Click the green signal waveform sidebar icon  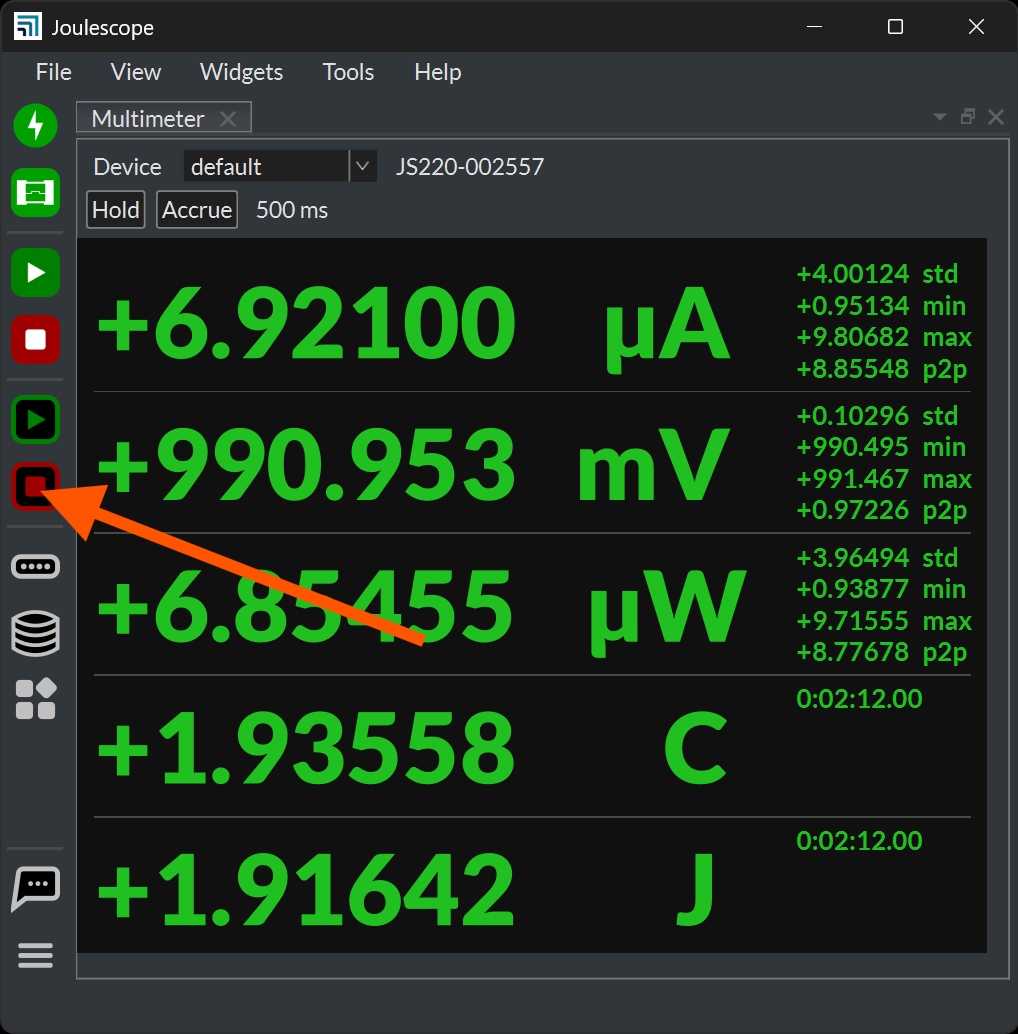[x=36, y=191]
